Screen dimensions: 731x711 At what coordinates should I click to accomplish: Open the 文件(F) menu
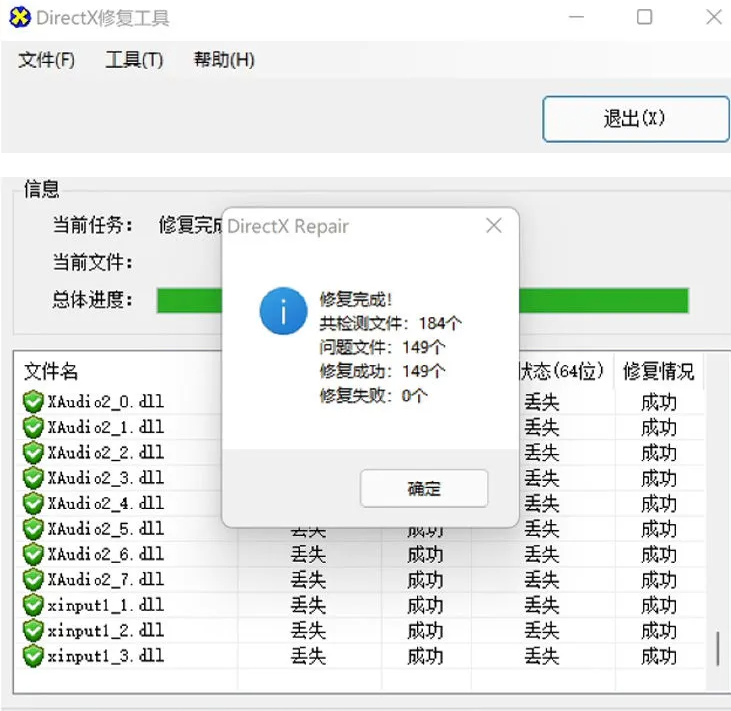[47, 60]
